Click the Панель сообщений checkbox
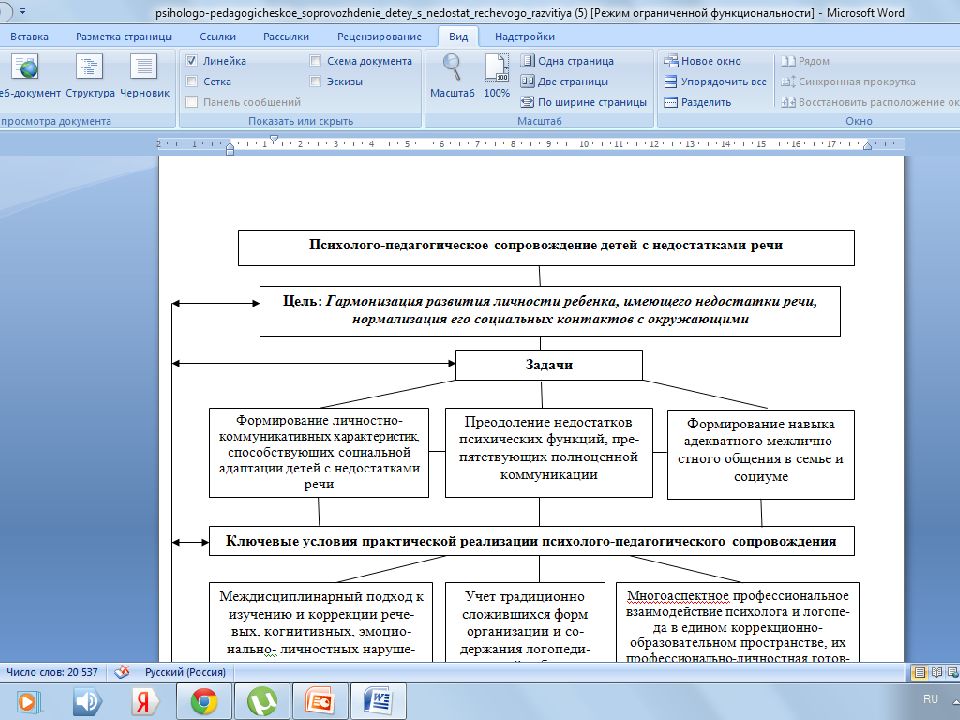Viewport: 960px width, 720px height. (192, 102)
